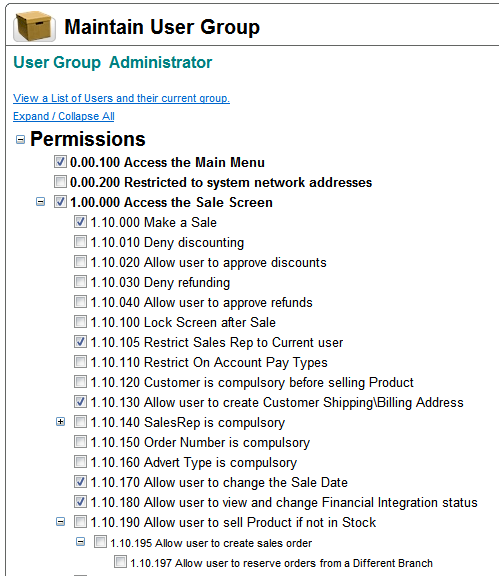Image resolution: width=499 pixels, height=576 pixels.
Task: Tick the 1.10.010 Deny discounting checkbox
Action: (x=80, y=242)
